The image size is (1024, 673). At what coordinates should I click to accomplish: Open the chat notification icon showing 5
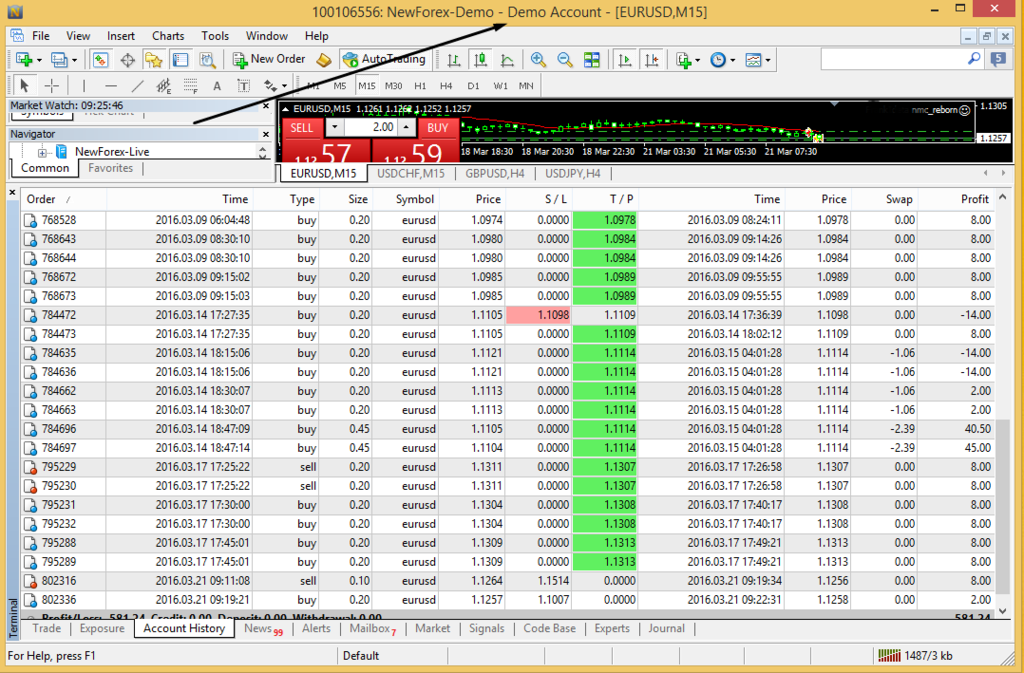998,59
